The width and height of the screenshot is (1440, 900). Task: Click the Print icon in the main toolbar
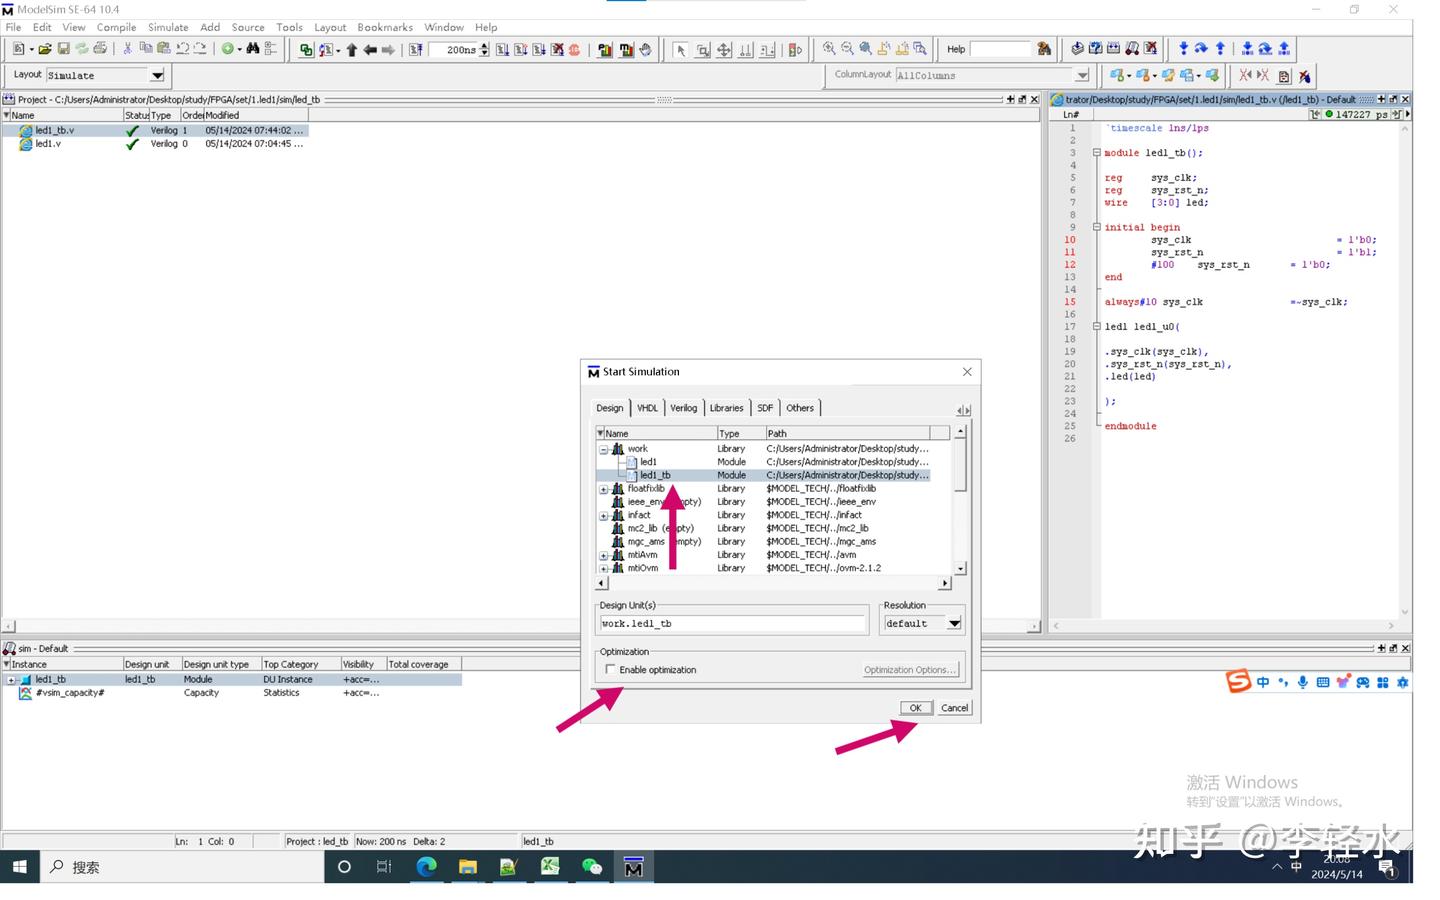pos(100,49)
